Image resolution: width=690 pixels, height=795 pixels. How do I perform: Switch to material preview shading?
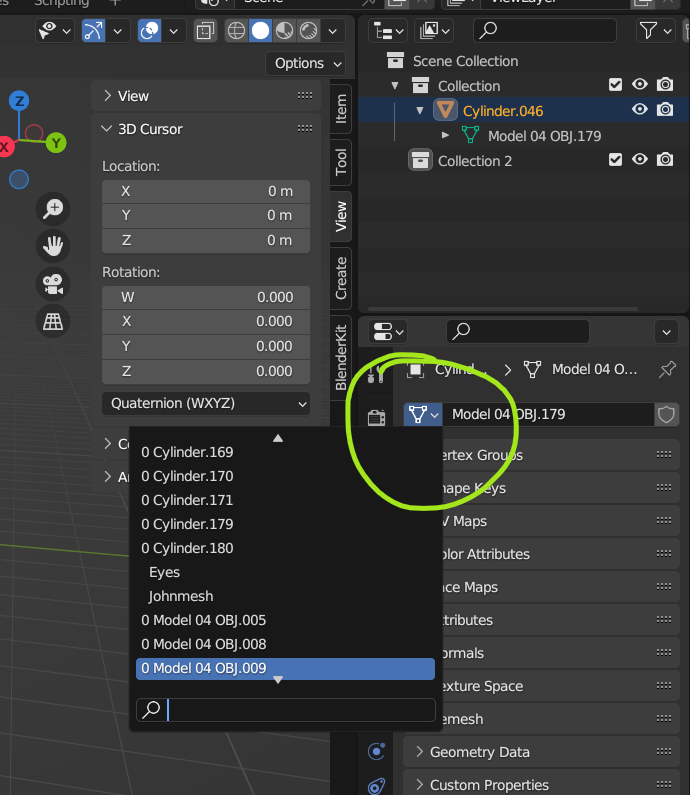pyautogui.click(x=284, y=31)
